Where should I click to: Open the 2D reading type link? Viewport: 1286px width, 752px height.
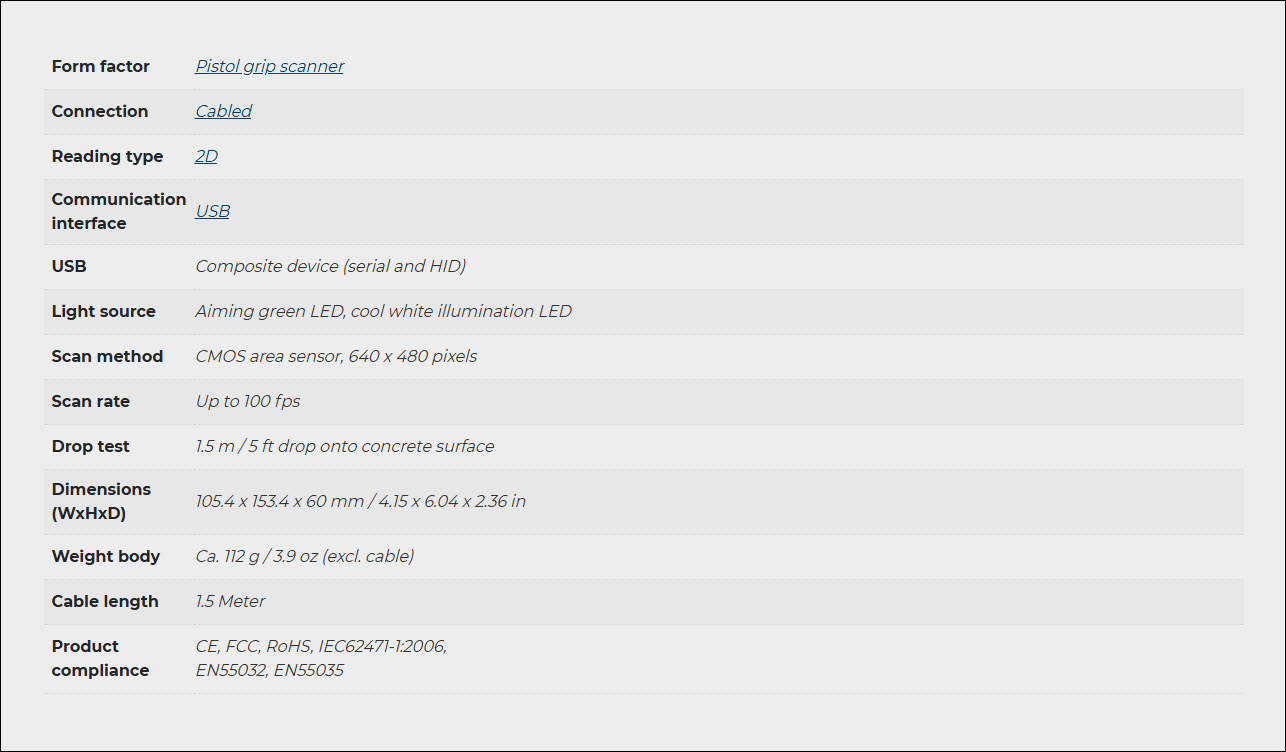tap(206, 156)
